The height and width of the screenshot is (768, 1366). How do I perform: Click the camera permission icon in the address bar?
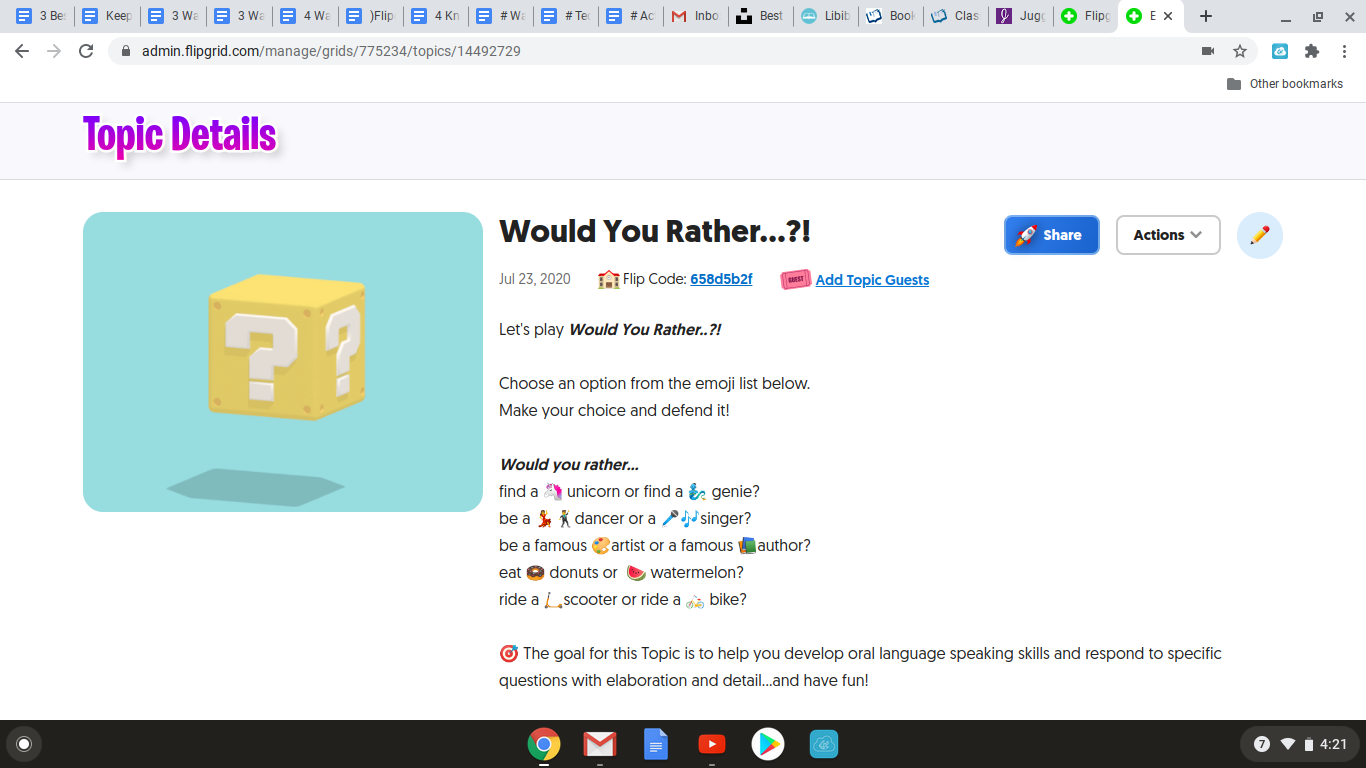click(x=1208, y=51)
